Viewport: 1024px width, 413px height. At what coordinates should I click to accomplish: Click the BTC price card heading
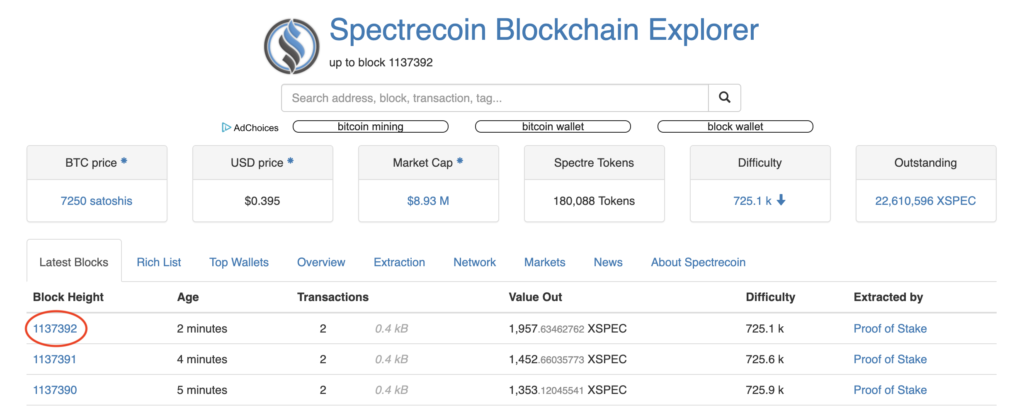[91, 163]
